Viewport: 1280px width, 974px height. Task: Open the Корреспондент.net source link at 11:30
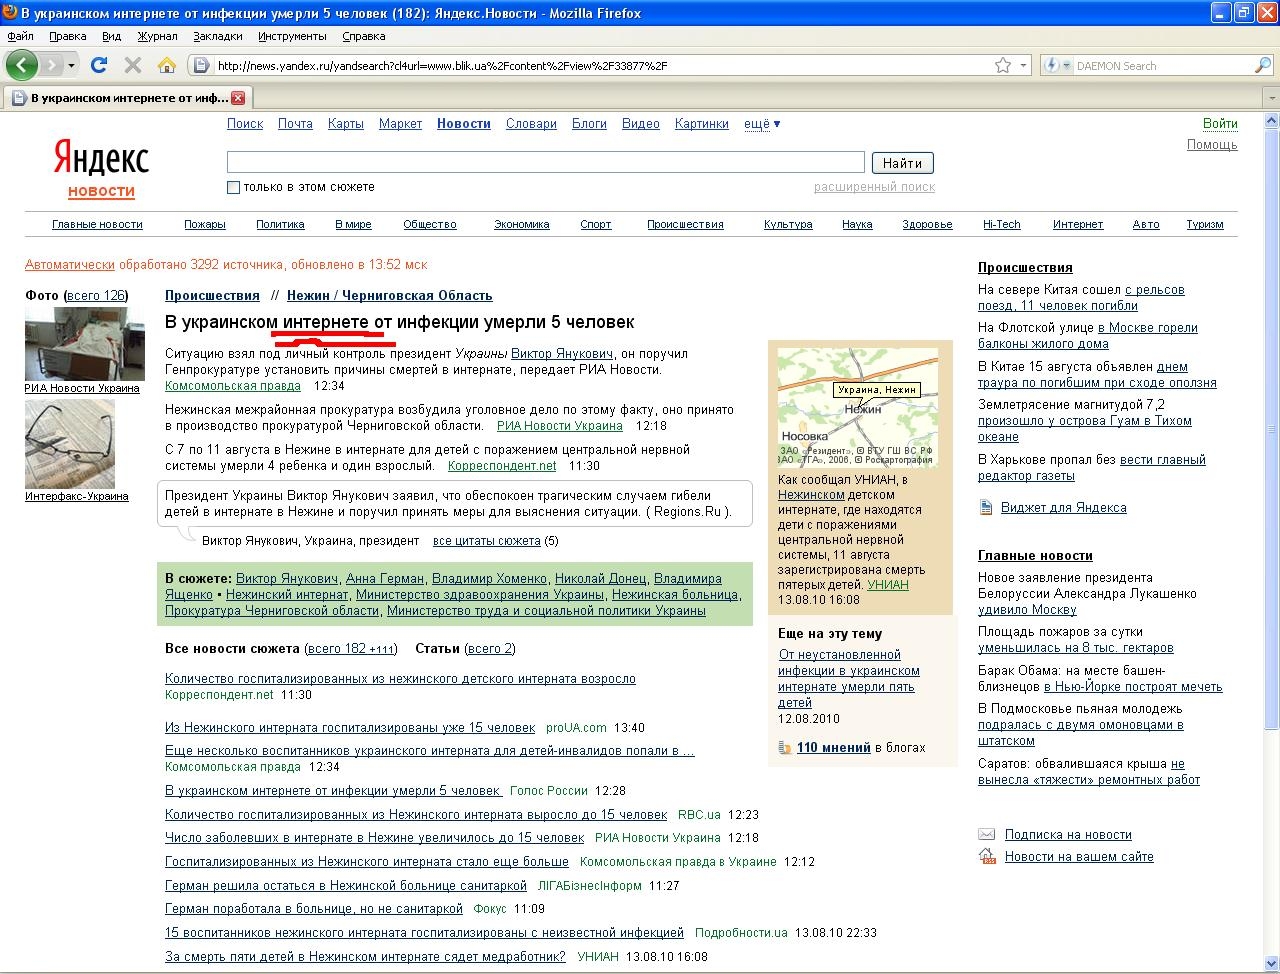click(x=502, y=466)
